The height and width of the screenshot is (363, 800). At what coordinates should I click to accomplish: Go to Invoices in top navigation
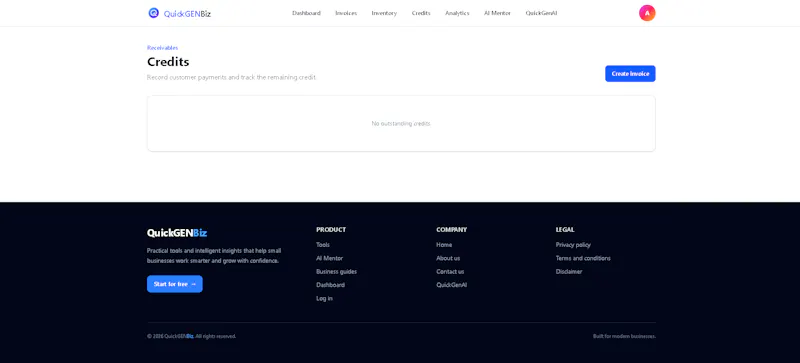pyautogui.click(x=346, y=13)
